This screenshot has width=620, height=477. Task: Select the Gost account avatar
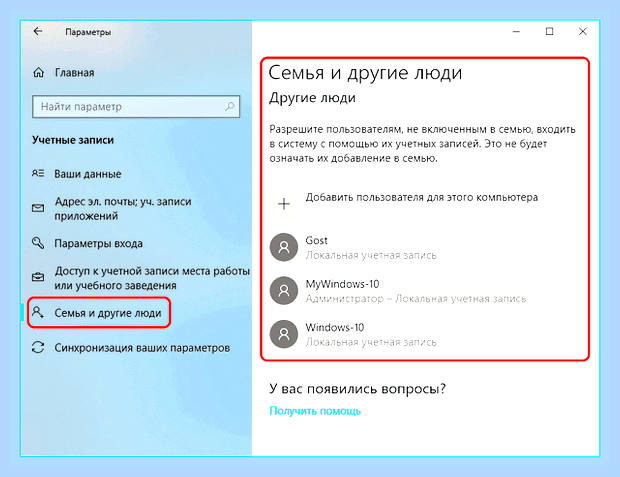tap(284, 247)
